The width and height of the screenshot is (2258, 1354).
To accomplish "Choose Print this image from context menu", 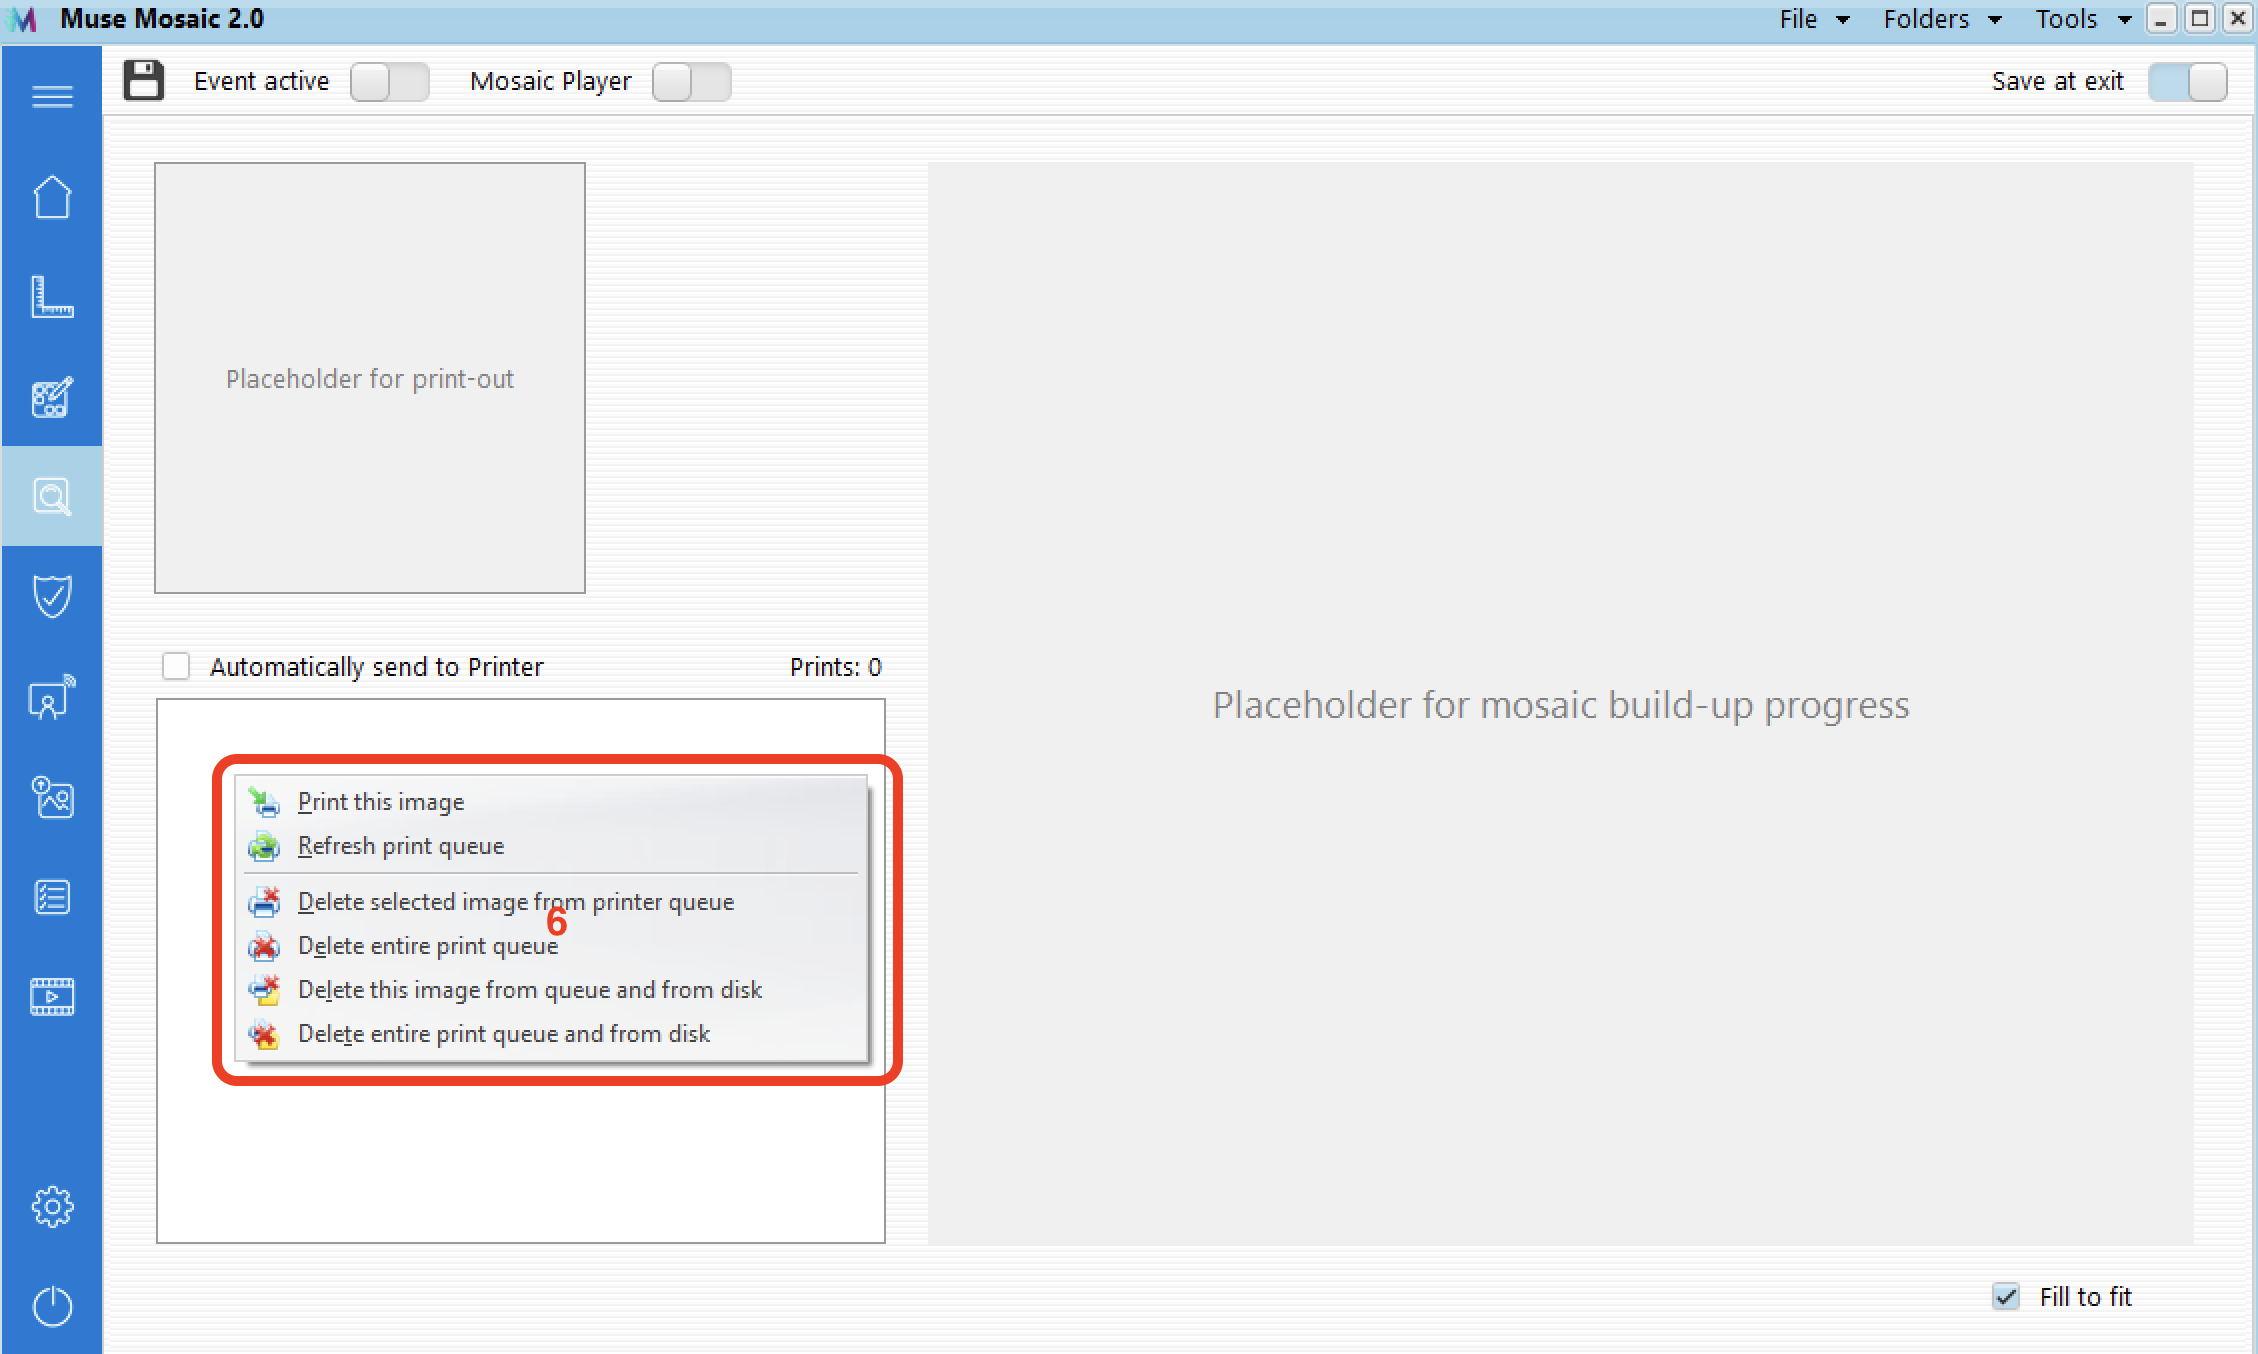I will pos(381,802).
